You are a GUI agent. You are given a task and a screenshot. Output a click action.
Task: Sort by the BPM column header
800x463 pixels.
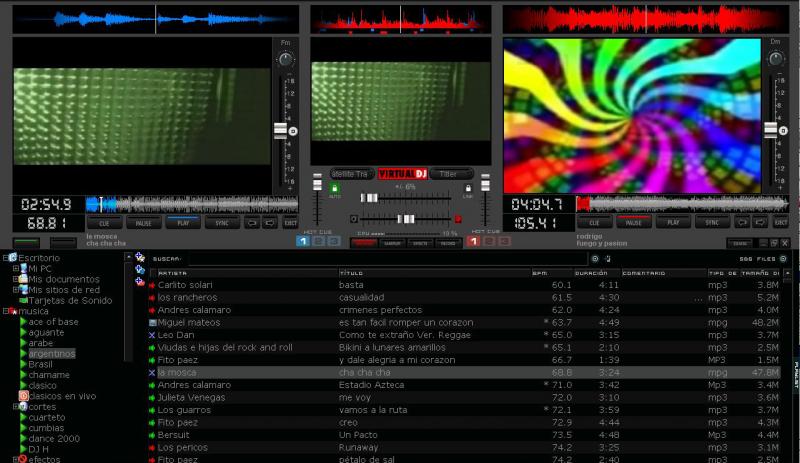pos(552,273)
